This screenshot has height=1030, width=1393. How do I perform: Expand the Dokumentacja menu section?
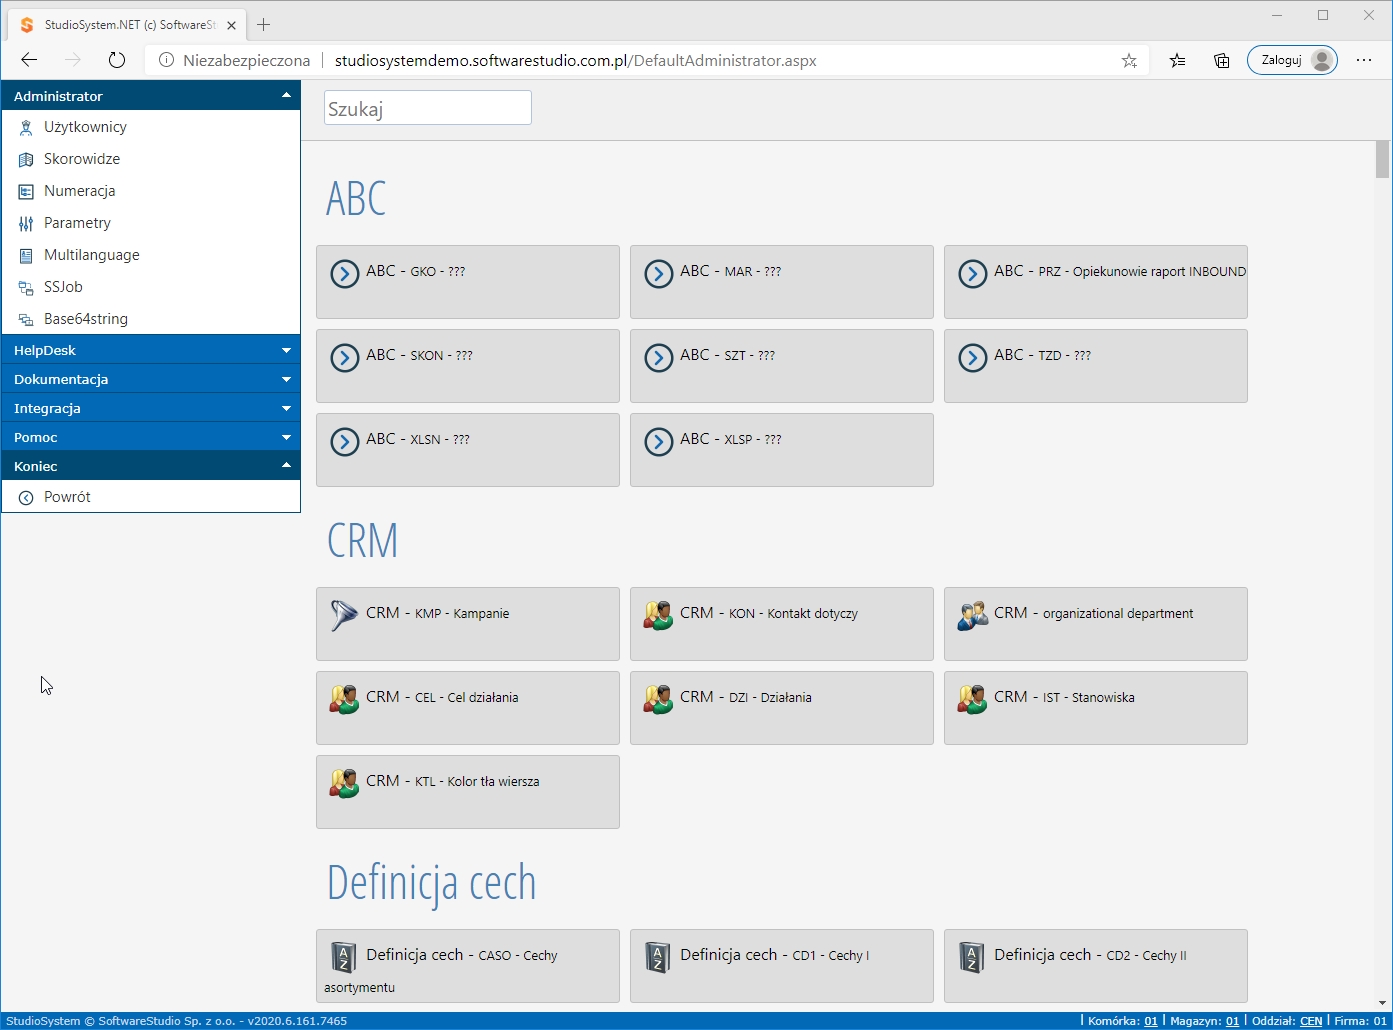tap(150, 380)
